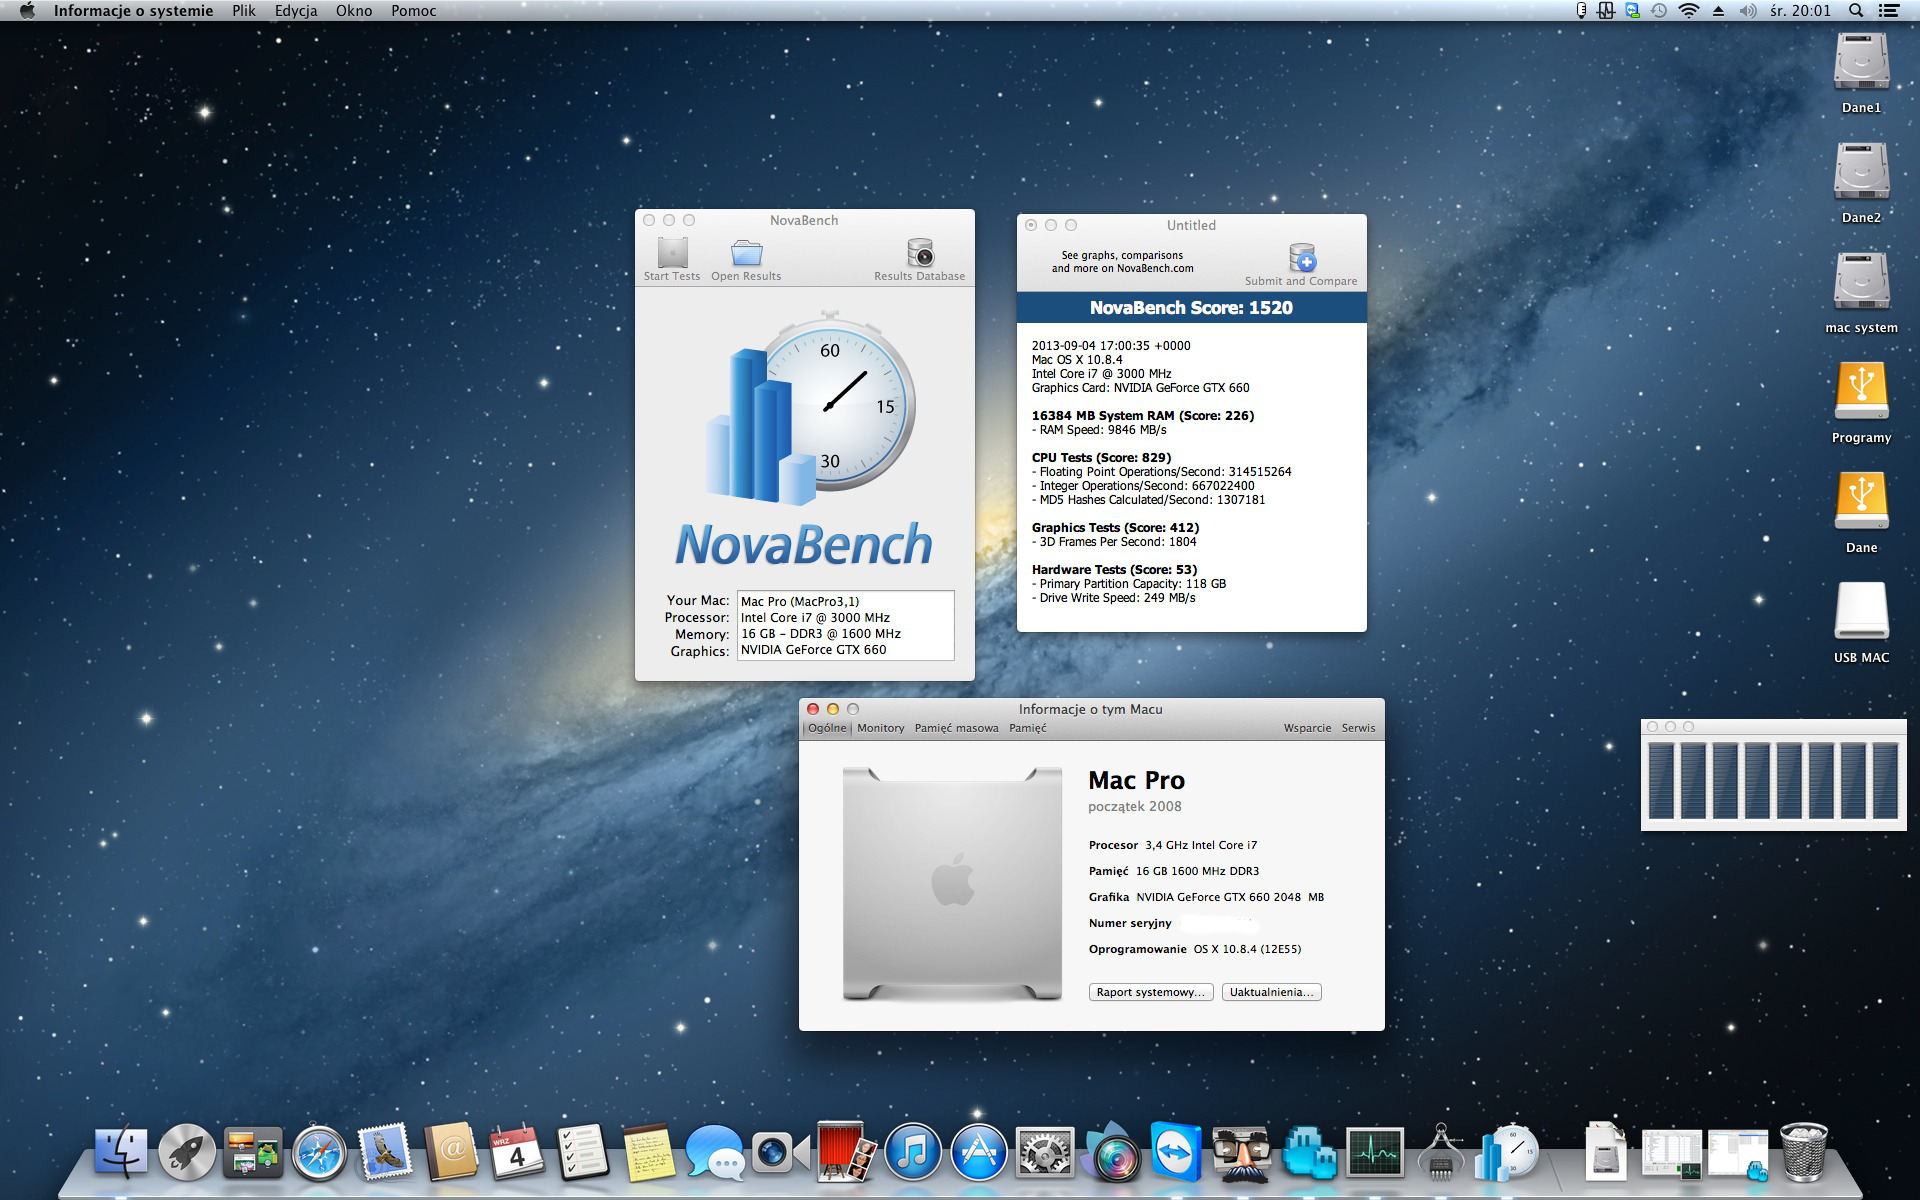Click Submit and Compare in the Untitled window
The height and width of the screenshot is (1200, 1920).
[x=1301, y=265]
